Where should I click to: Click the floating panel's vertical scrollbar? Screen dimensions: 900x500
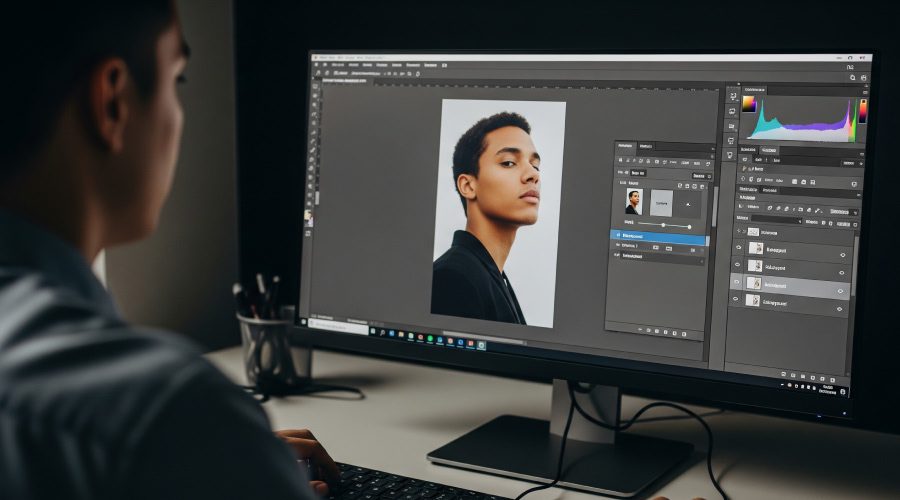[x=715, y=207]
